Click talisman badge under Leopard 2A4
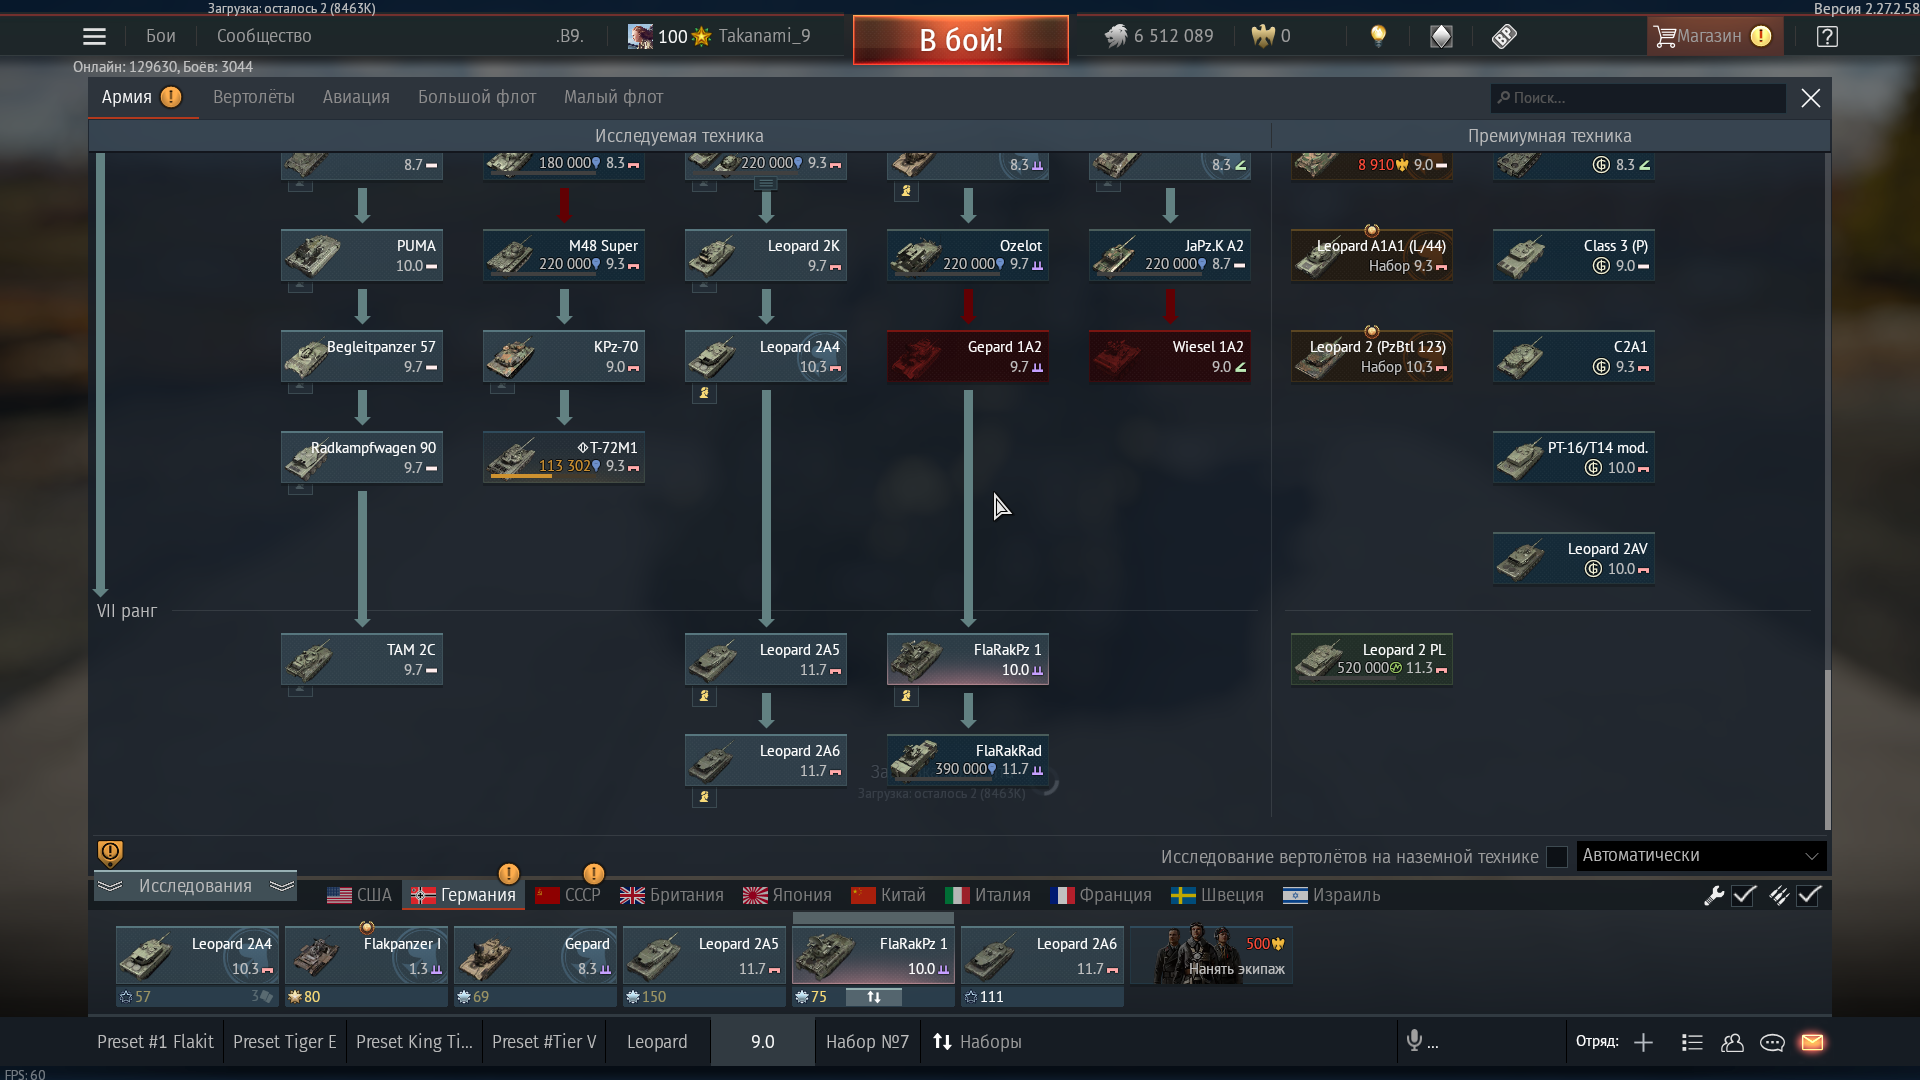The width and height of the screenshot is (1920, 1080). [704, 394]
